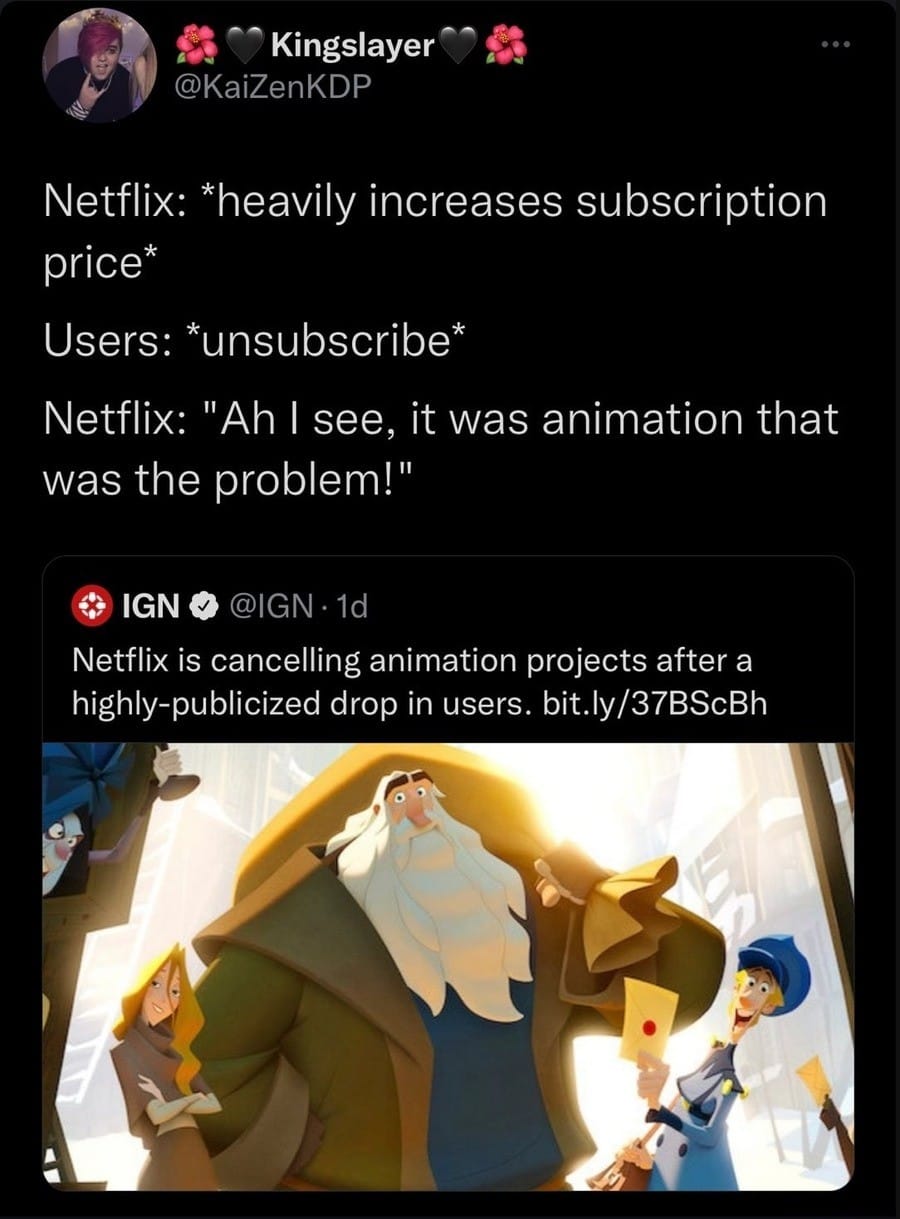This screenshot has height=1219, width=900.
Task: Click the red IGN logo avatar
Action: tap(91, 605)
